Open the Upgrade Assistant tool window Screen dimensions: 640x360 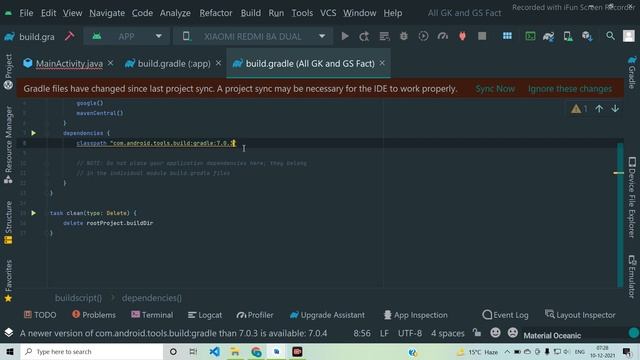pos(327,315)
